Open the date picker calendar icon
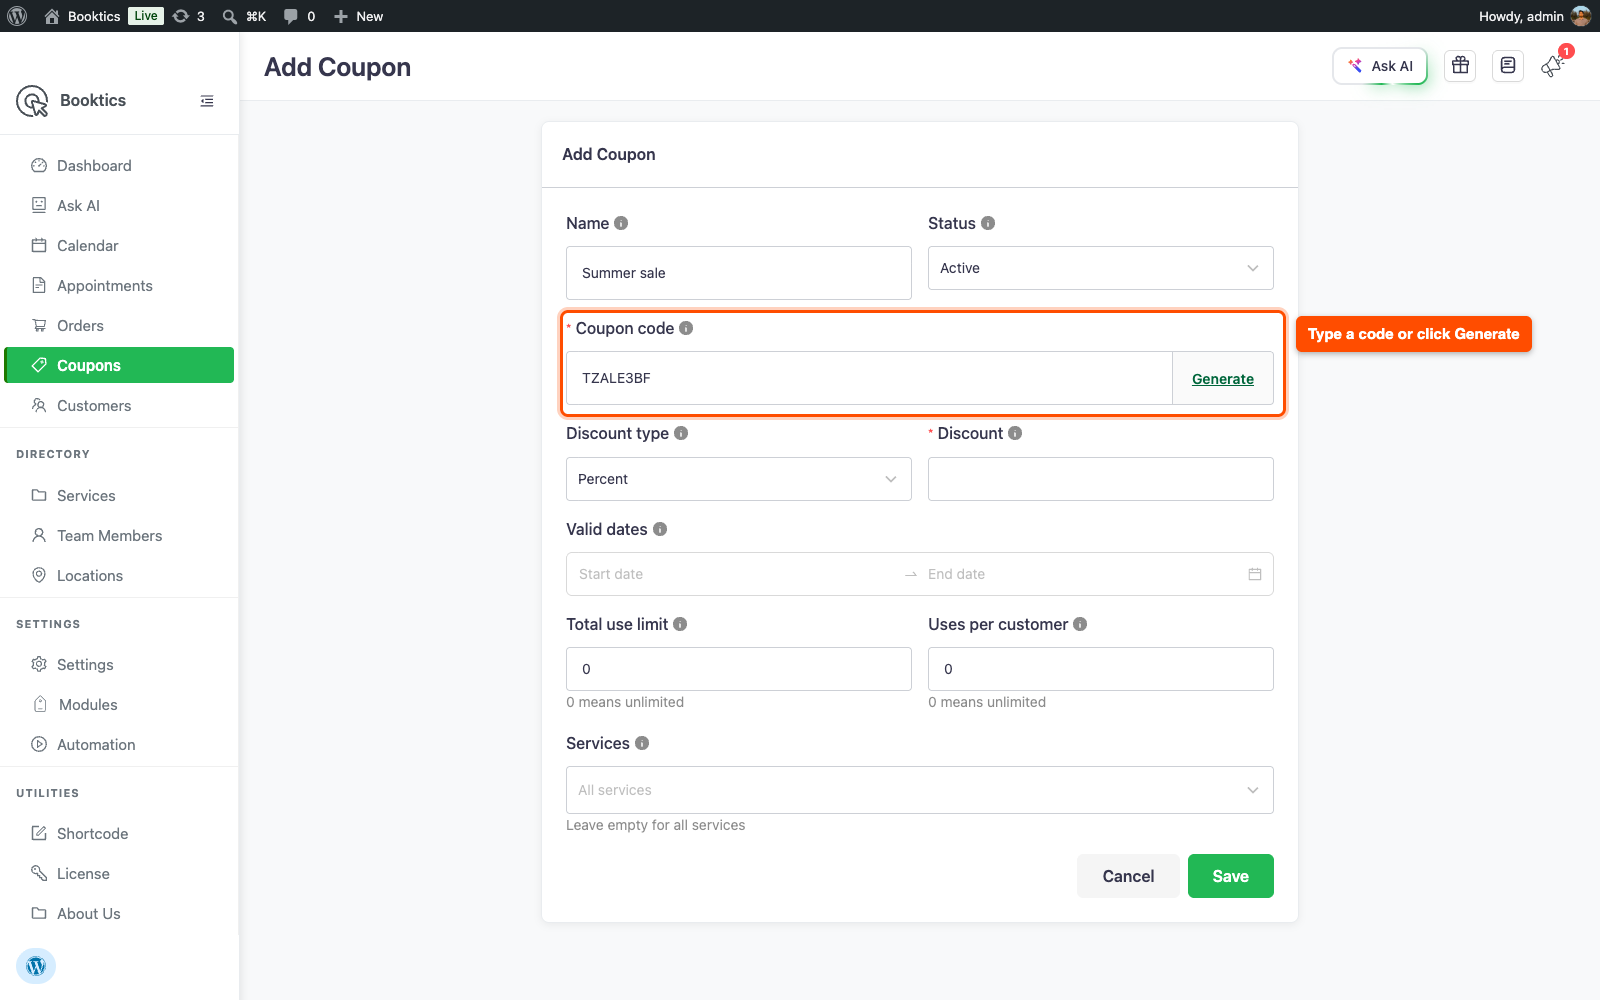 tap(1255, 574)
